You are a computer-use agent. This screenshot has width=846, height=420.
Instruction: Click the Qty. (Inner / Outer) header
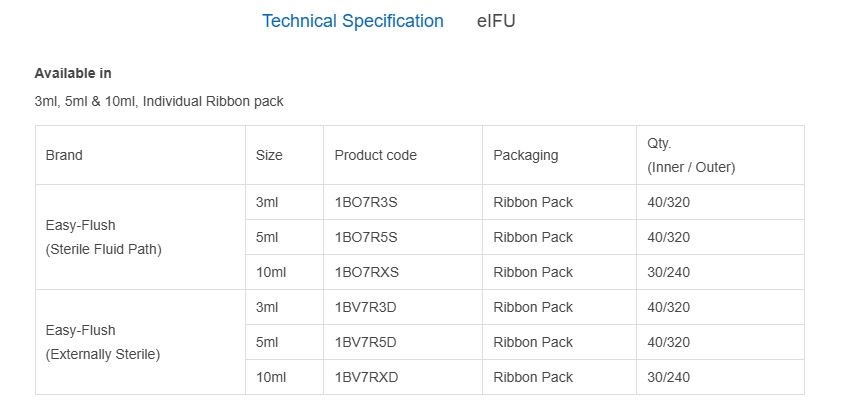pyautogui.click(x=720, y=155)
